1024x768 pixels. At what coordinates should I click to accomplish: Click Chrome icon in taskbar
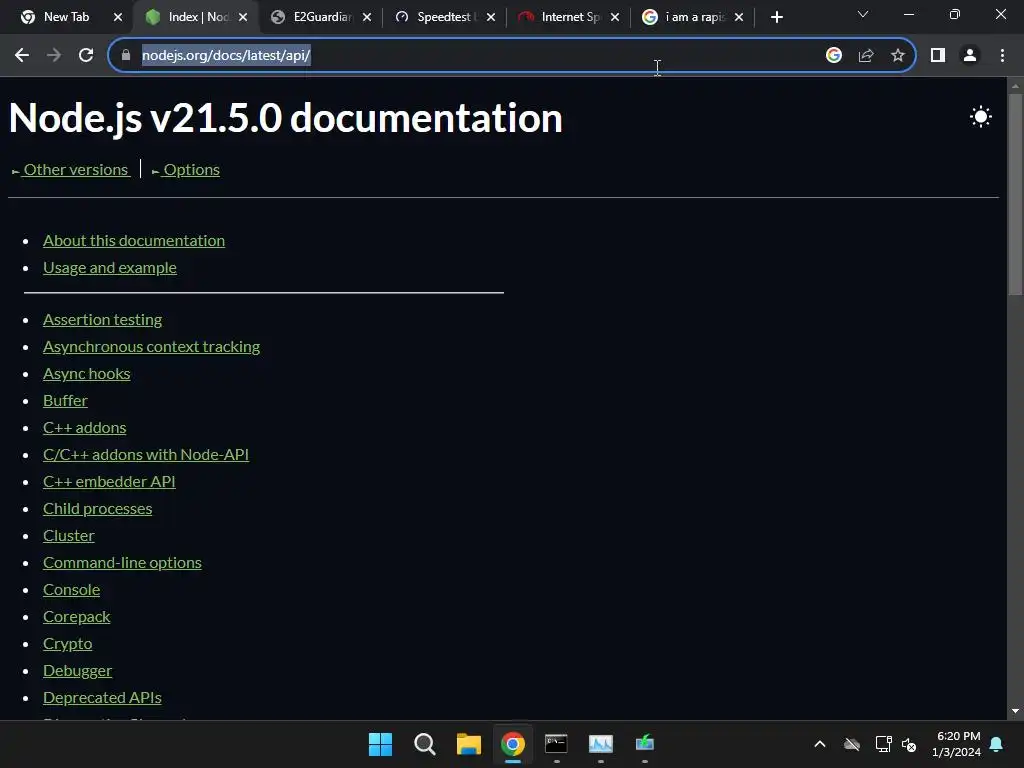(513, 744)
